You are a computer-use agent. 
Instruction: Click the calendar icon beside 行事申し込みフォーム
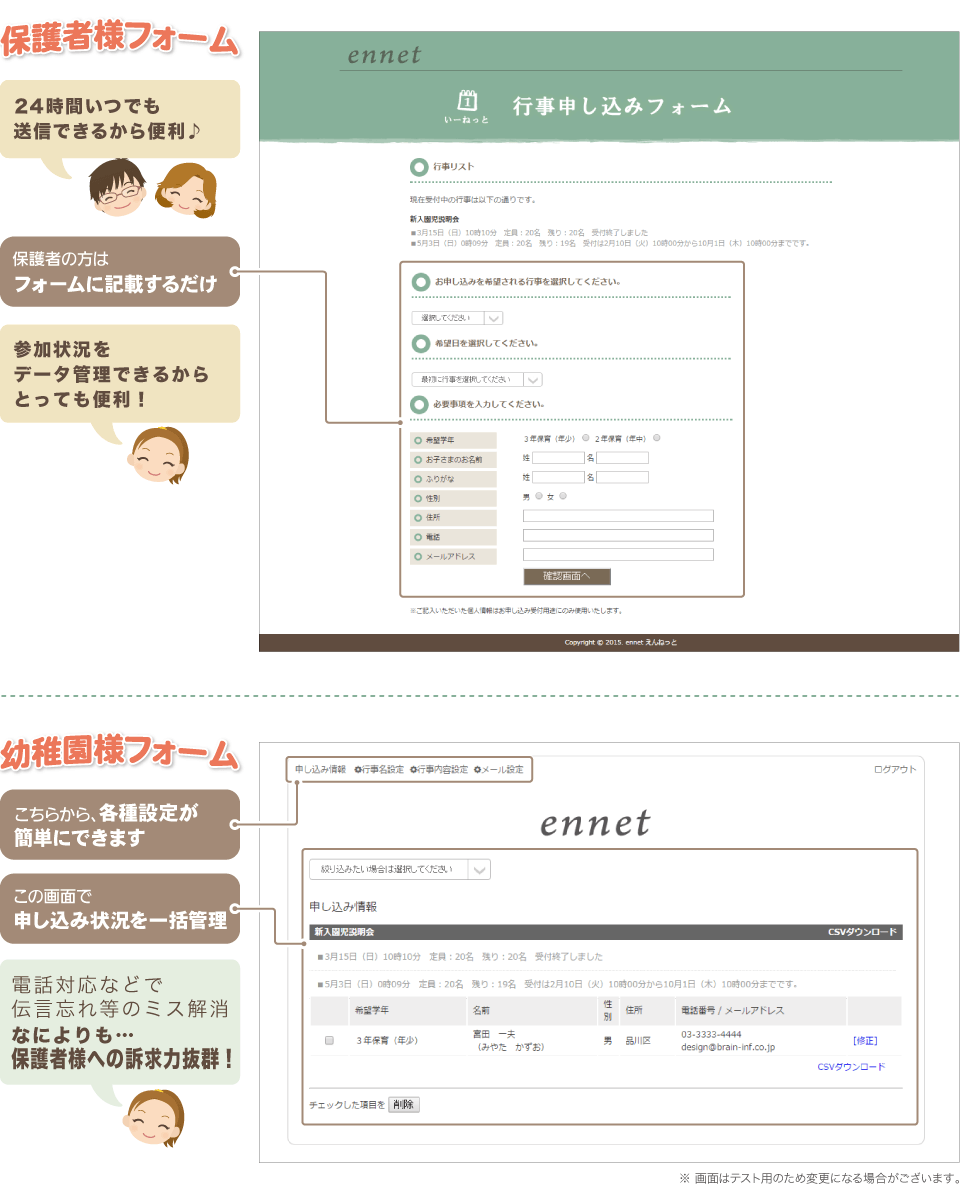467,101
